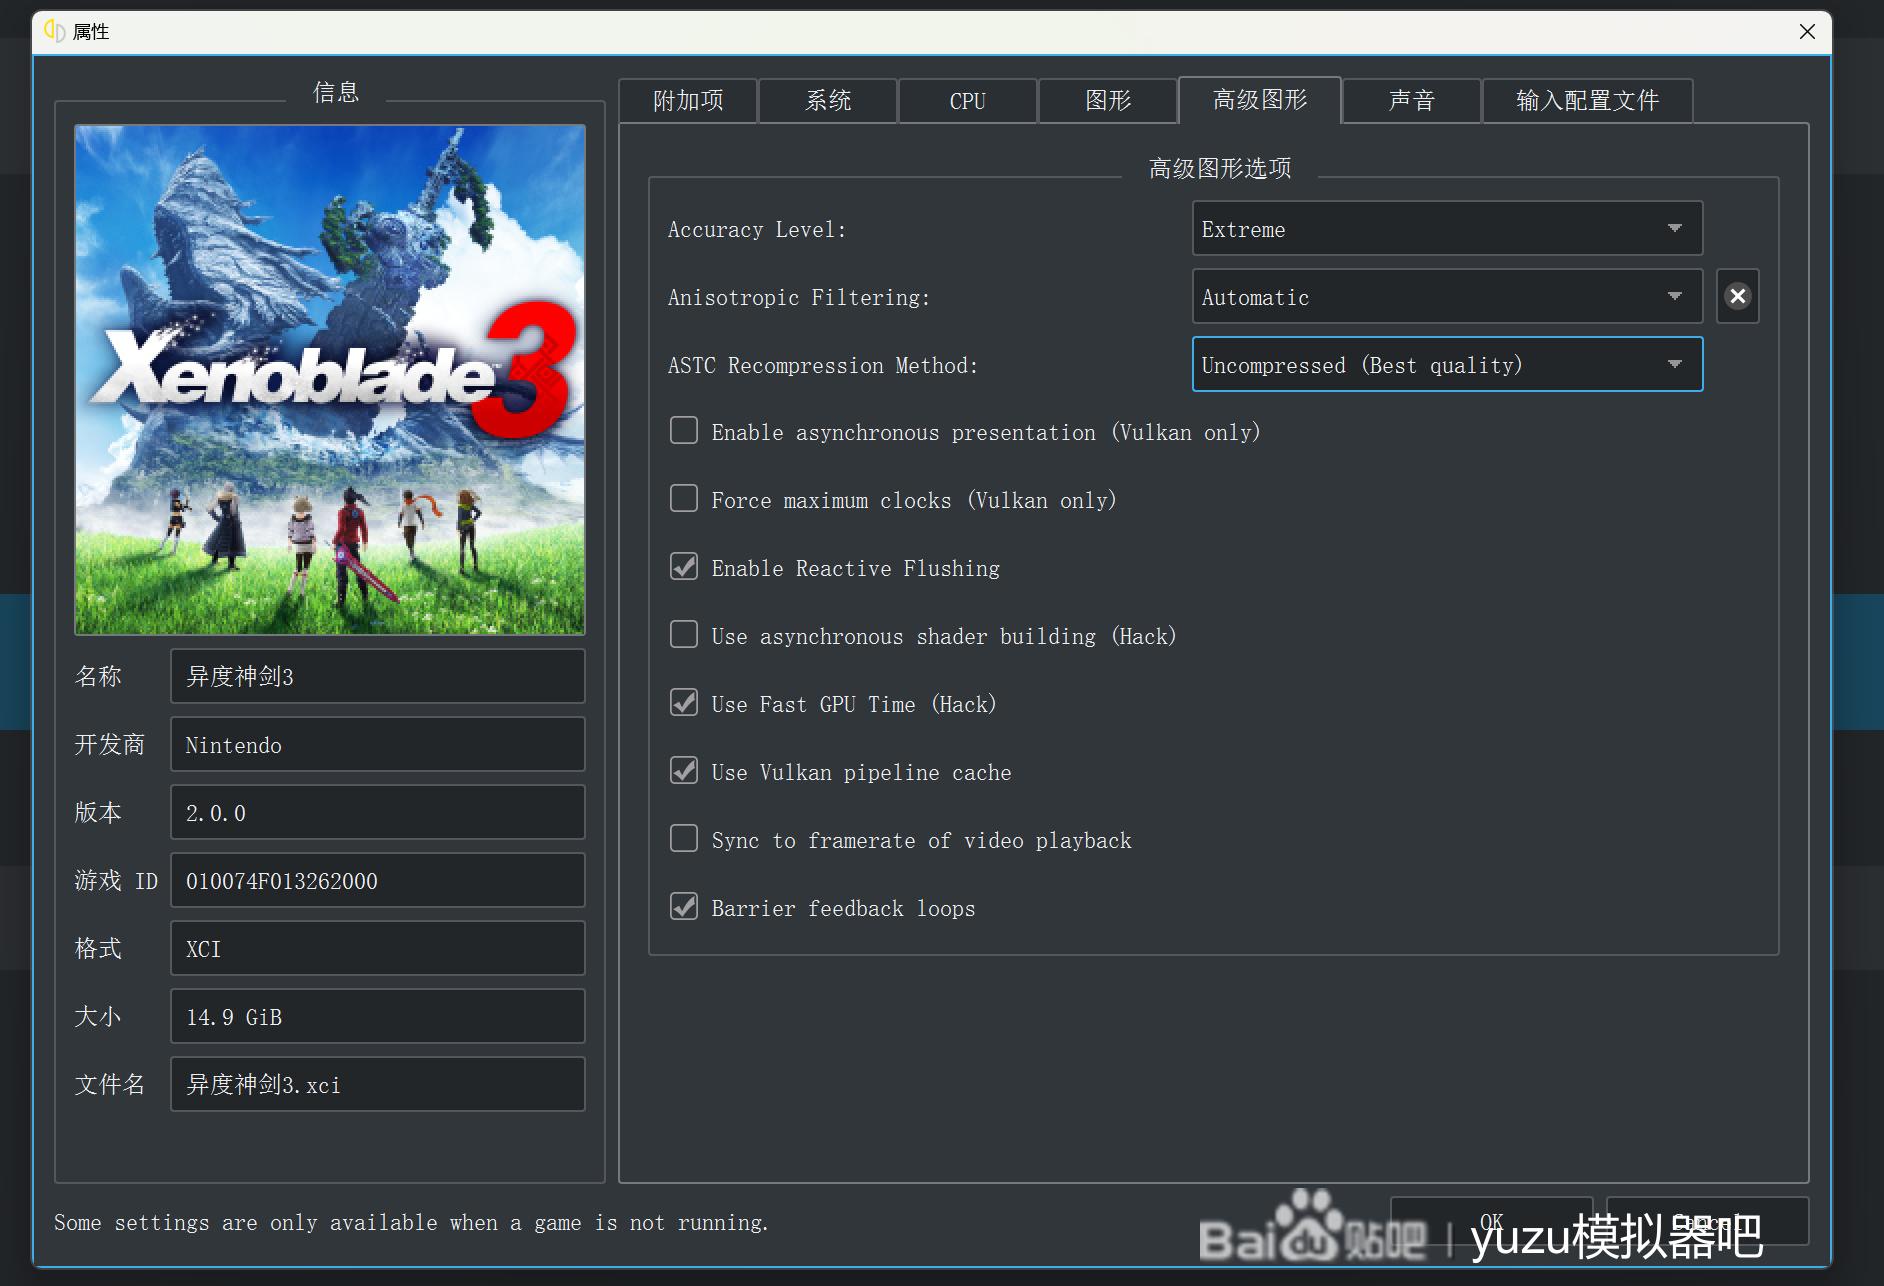1884x1286 pixels.
Task: Select the 游戏 ID field 010074F013262000
Action: click(378, 880)
